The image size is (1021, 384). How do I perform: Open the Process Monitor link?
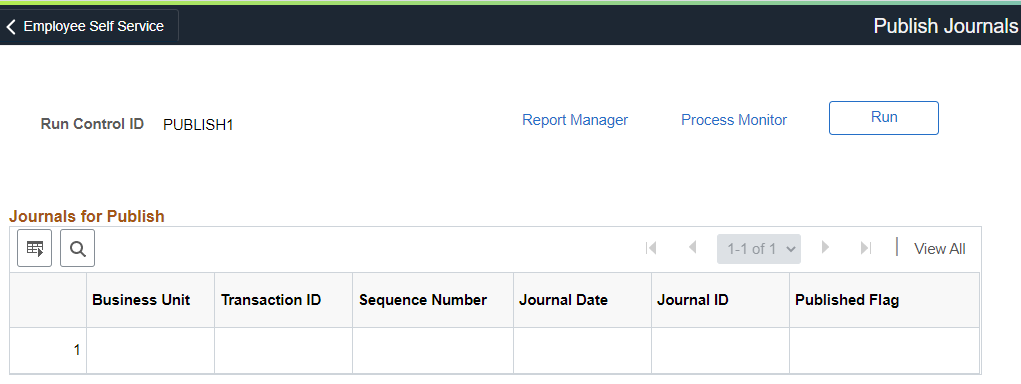(x=734, y=120)
